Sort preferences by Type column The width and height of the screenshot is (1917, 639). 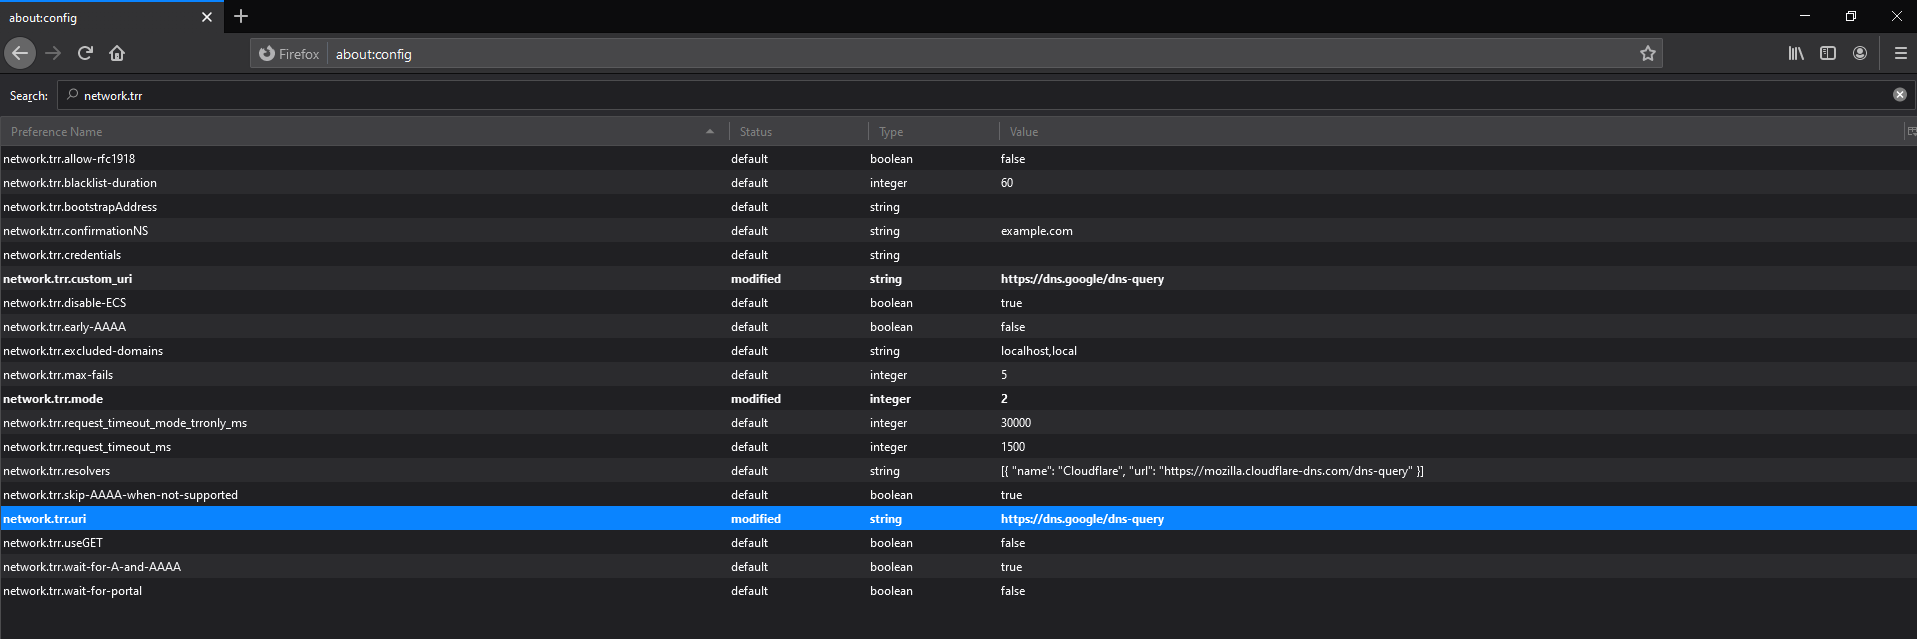(x=932, y=132)
